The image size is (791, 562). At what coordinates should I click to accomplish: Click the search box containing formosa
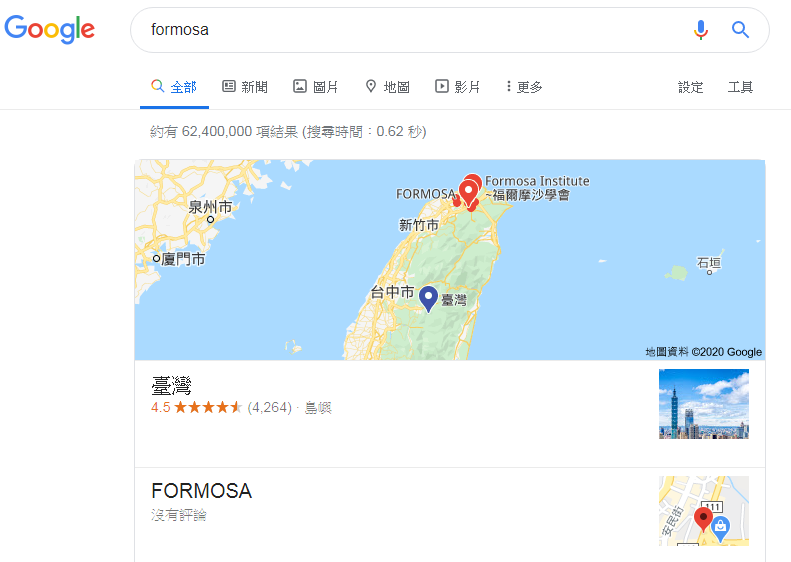(414, 30)
